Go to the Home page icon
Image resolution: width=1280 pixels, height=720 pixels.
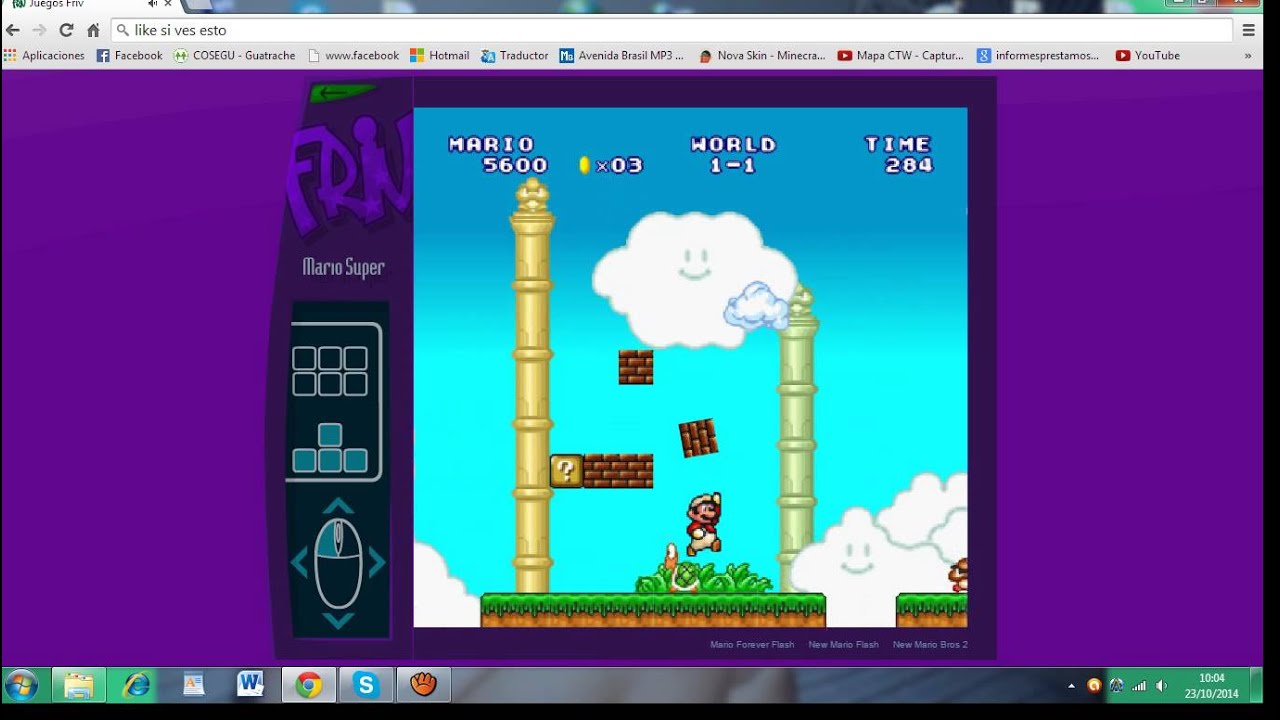(93, 30)
